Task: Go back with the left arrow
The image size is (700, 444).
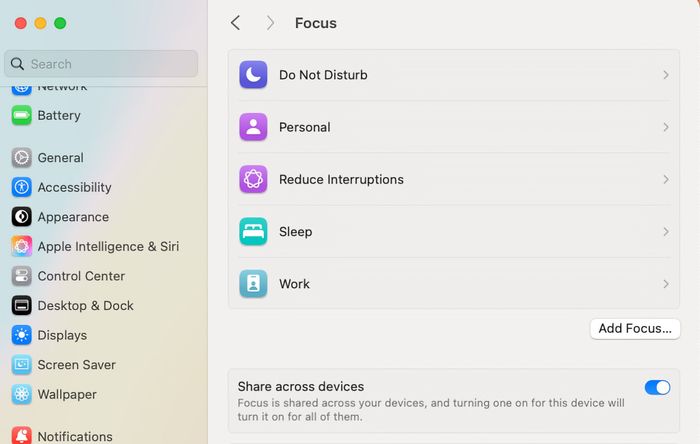Action: (x=236, y=23)
